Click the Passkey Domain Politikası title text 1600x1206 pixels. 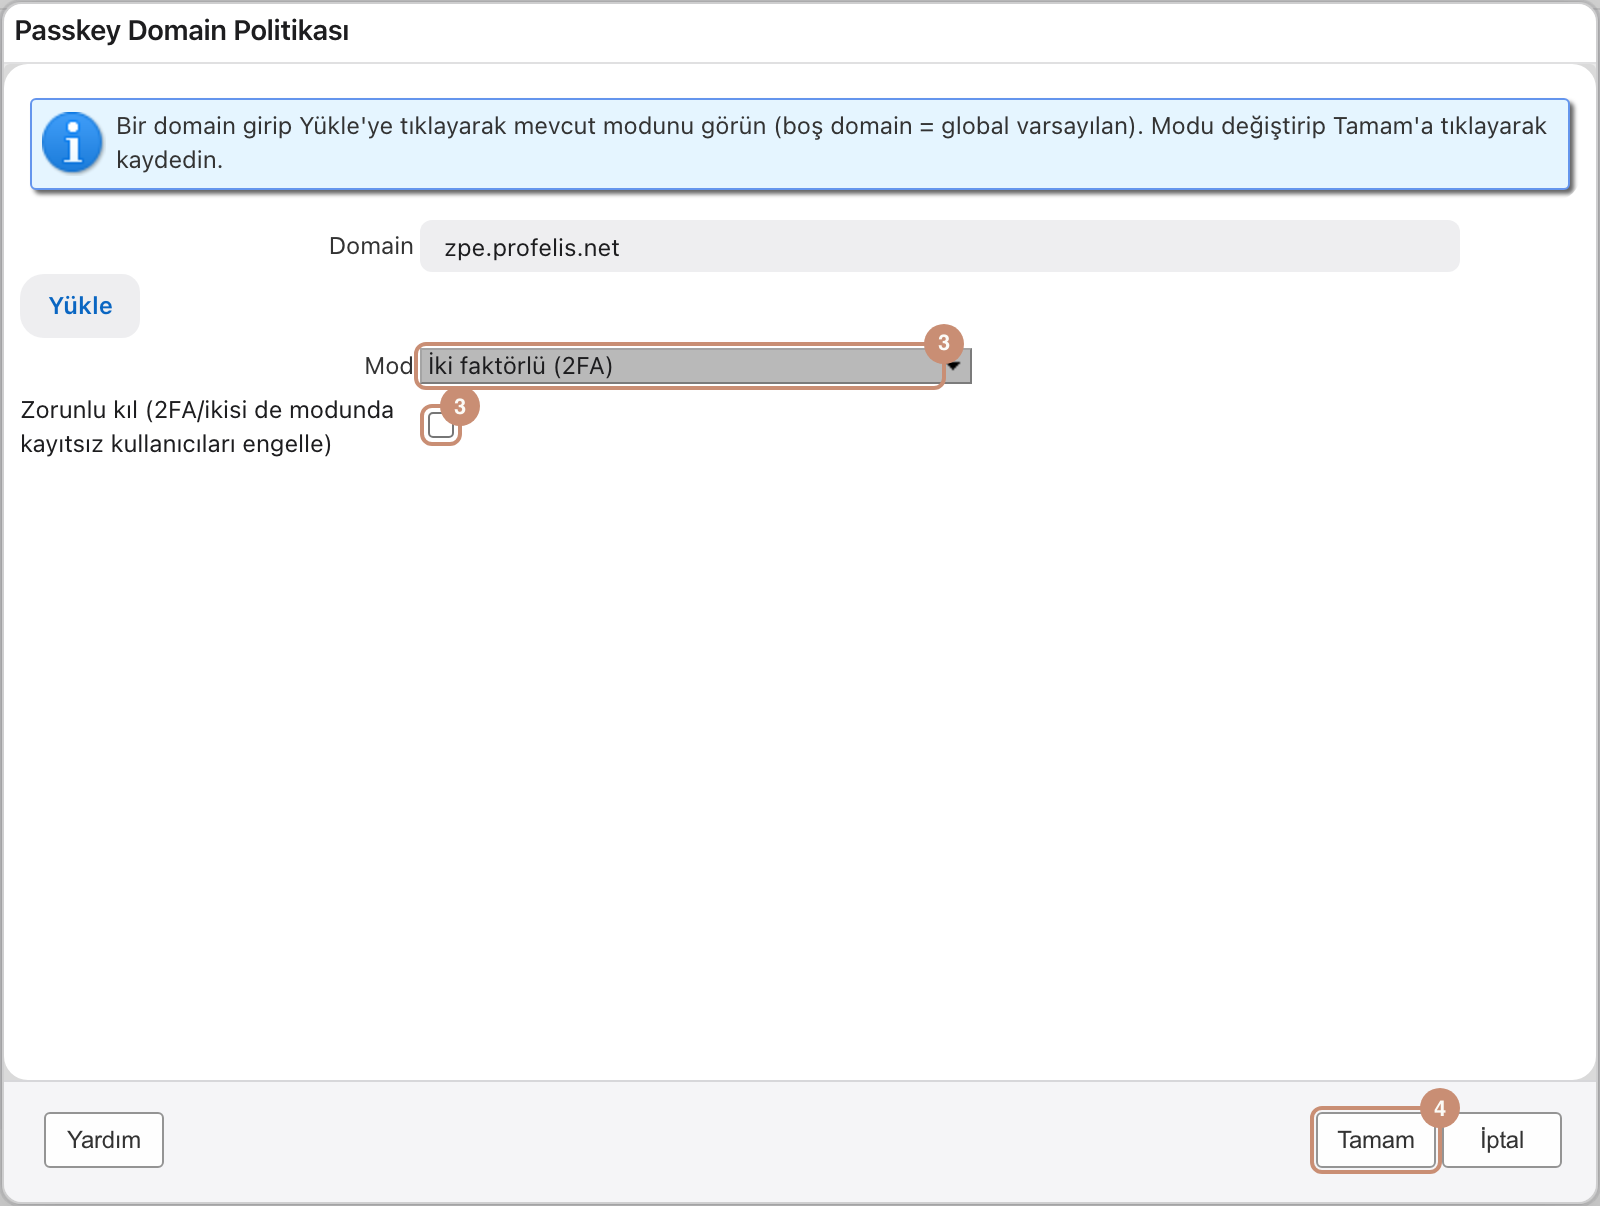182,31
